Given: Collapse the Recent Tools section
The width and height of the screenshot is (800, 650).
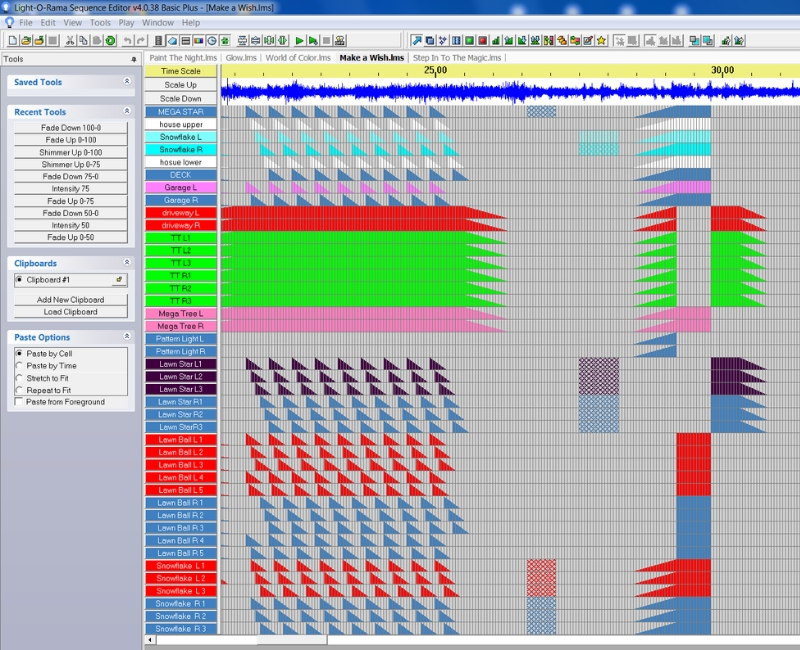Looking at the screenshot, I should coord(127,111).
